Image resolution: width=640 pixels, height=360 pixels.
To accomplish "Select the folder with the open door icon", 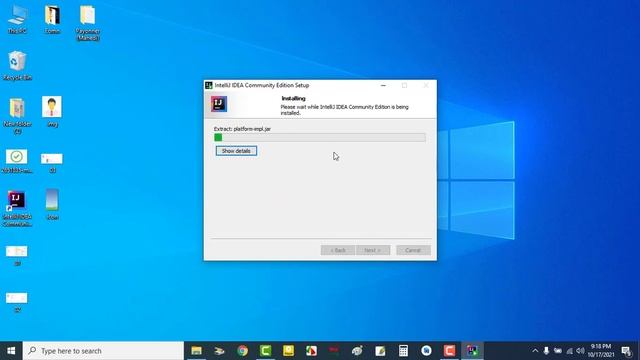I will click(x=52, y=20).
